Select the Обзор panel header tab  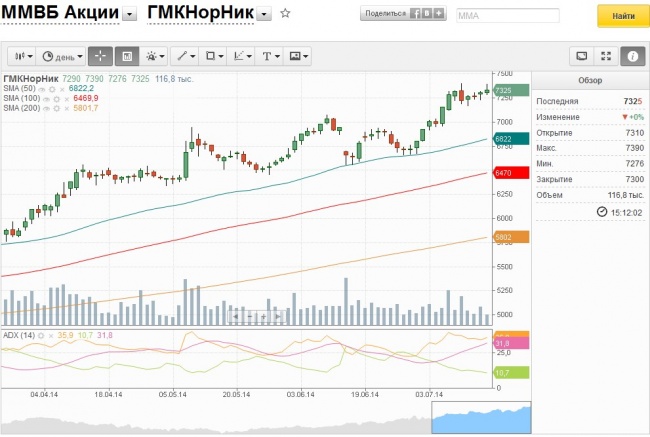click(x=590, y=80)
